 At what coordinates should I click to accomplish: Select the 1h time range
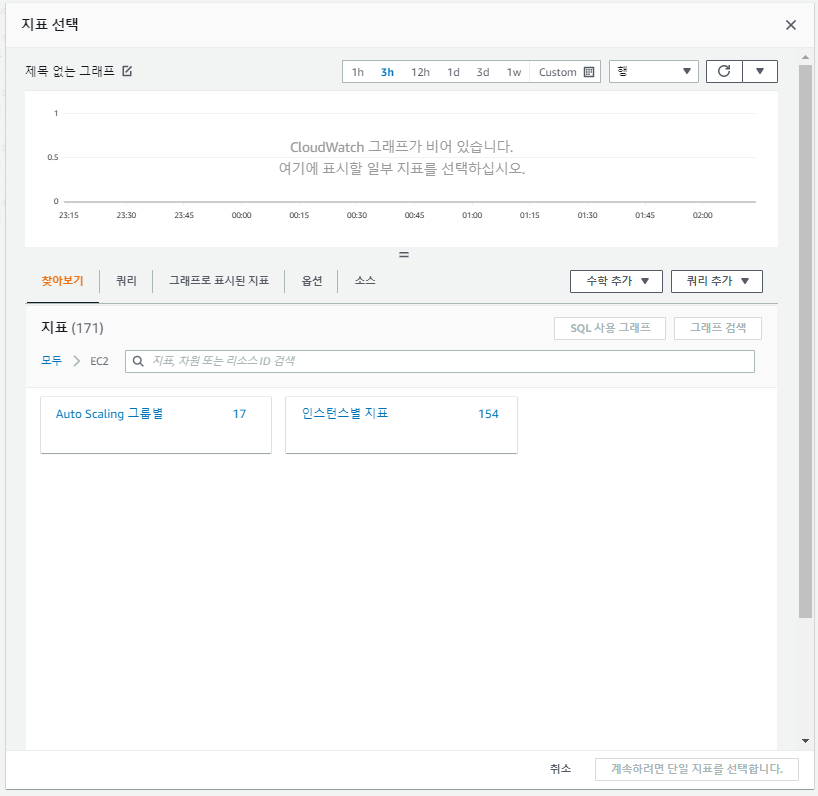tap(357, 72)
